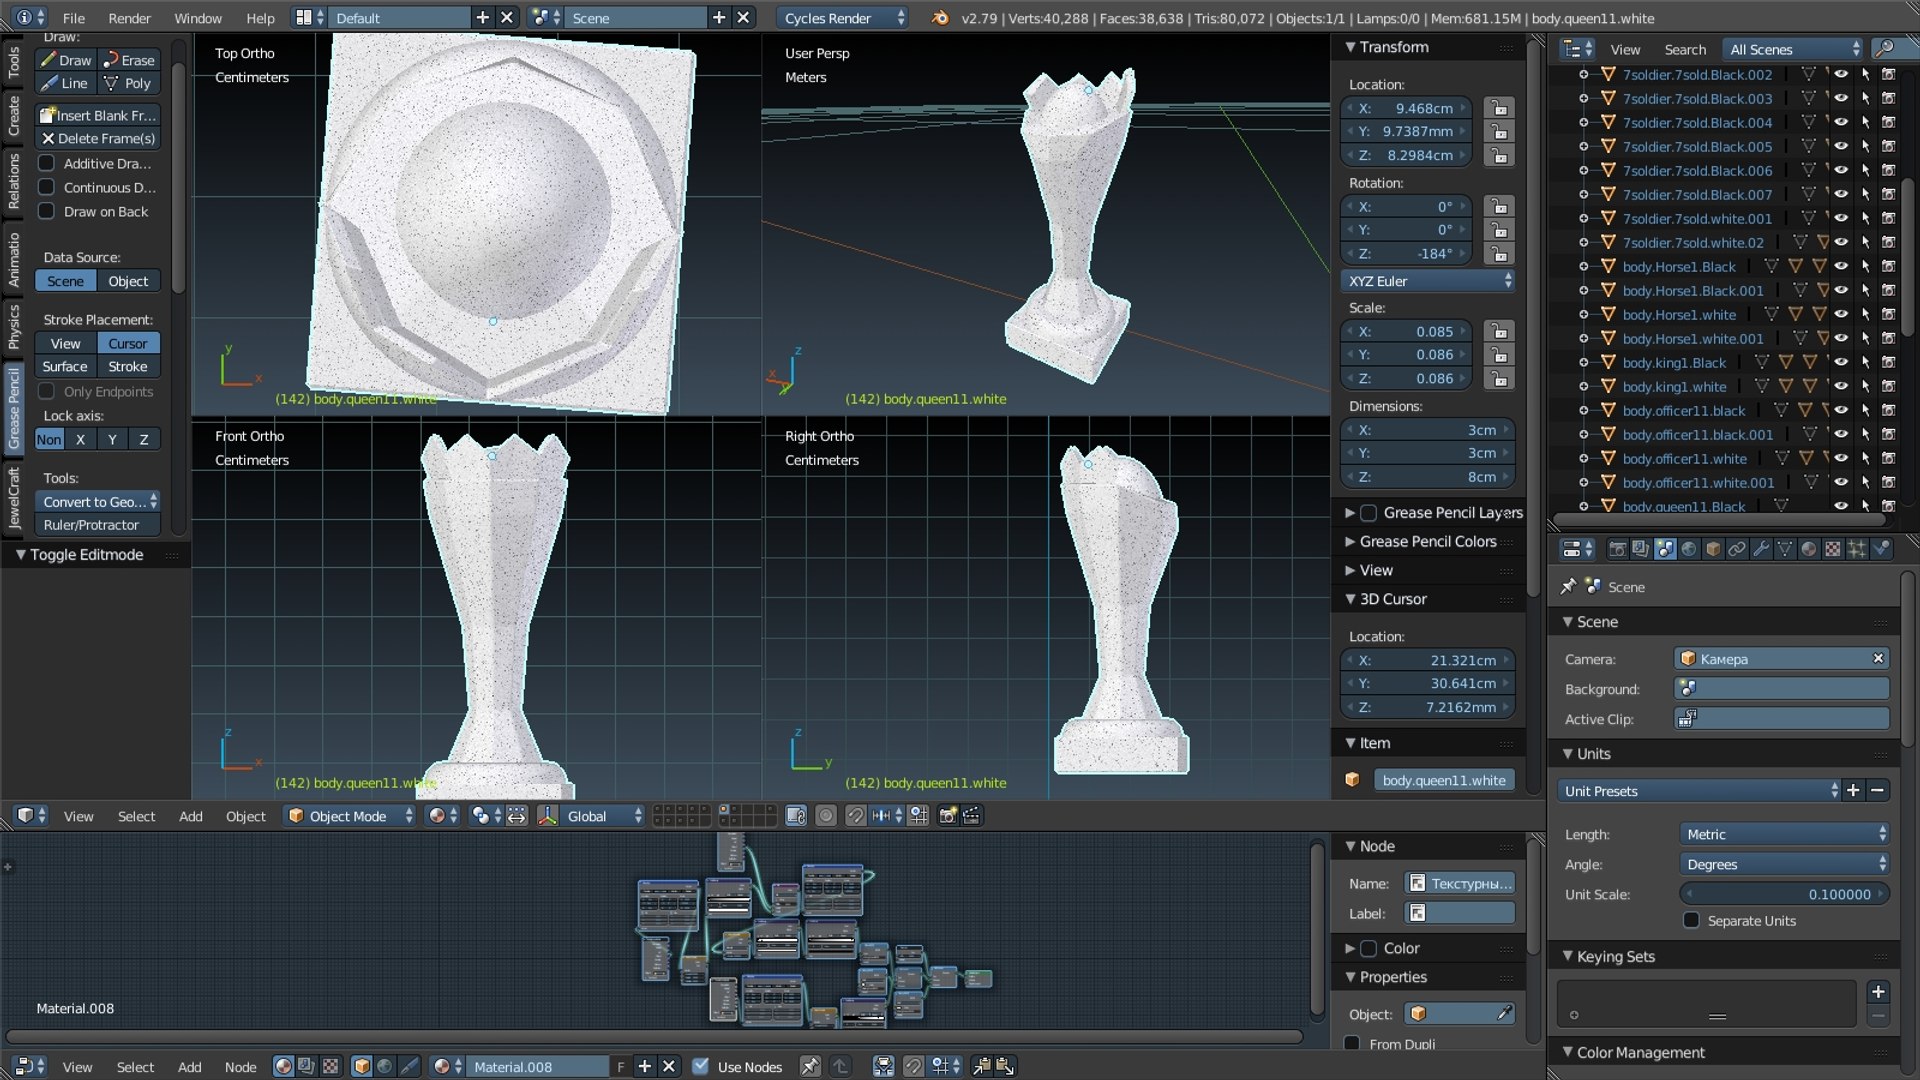
Task: Click the Convert to Geometry button
Action: [x=98, y=502]
